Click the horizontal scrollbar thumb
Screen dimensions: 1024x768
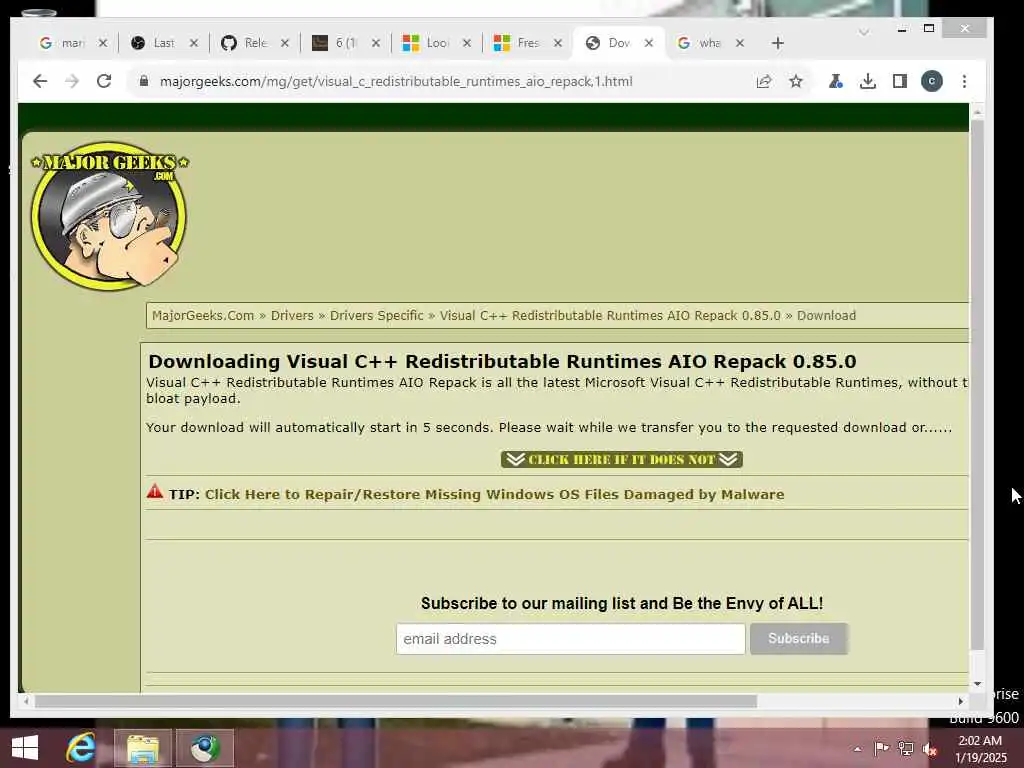pyautogui.click(x=396, y=701)
